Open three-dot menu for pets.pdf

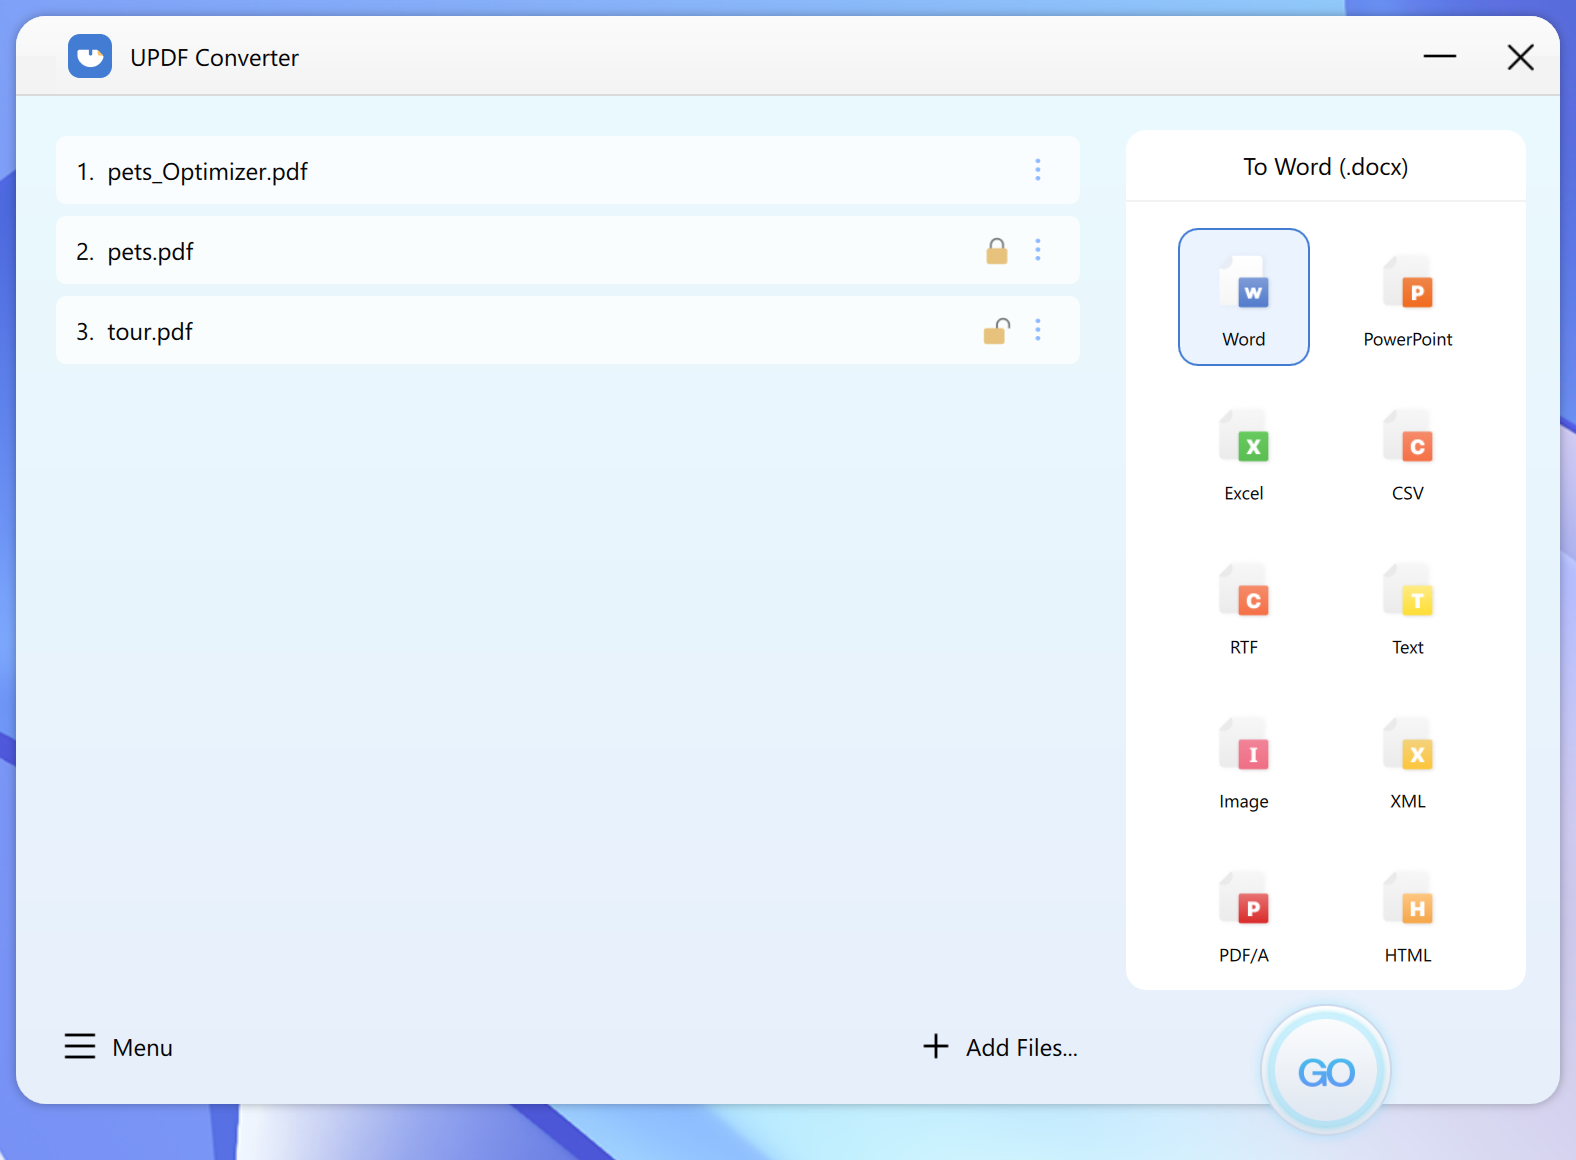[x=1038, y=250]
